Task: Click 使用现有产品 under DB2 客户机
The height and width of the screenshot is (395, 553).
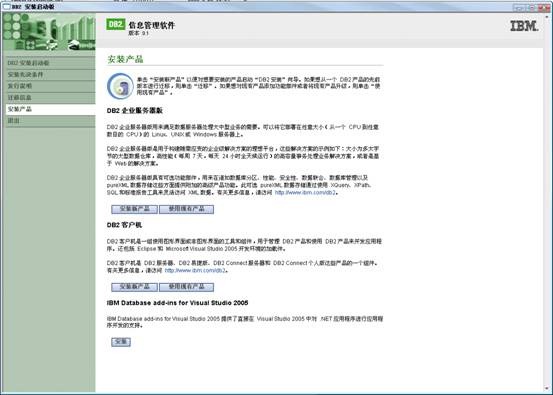Action: [x=186, y=287]
